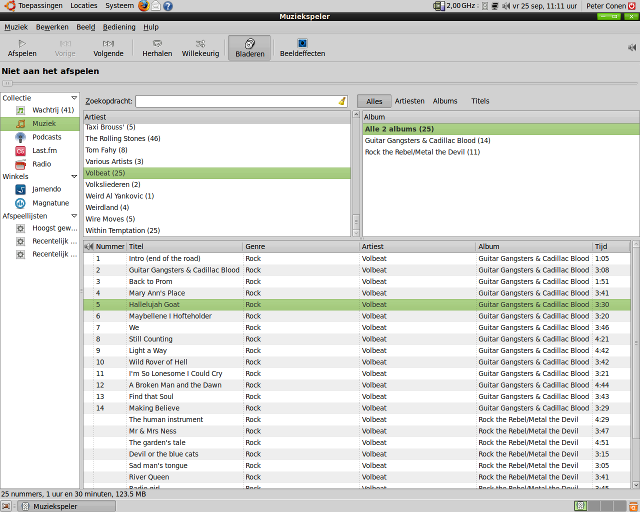Open the mail icon in top panel
The image size is (640, 512).
point(156,6)
